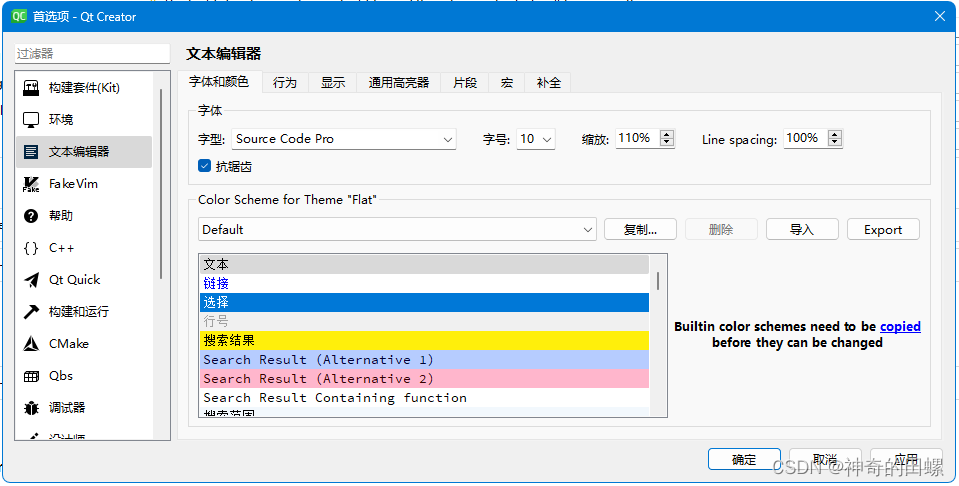
Task: Click the 复制... button
Action: (x=640, y=229)
